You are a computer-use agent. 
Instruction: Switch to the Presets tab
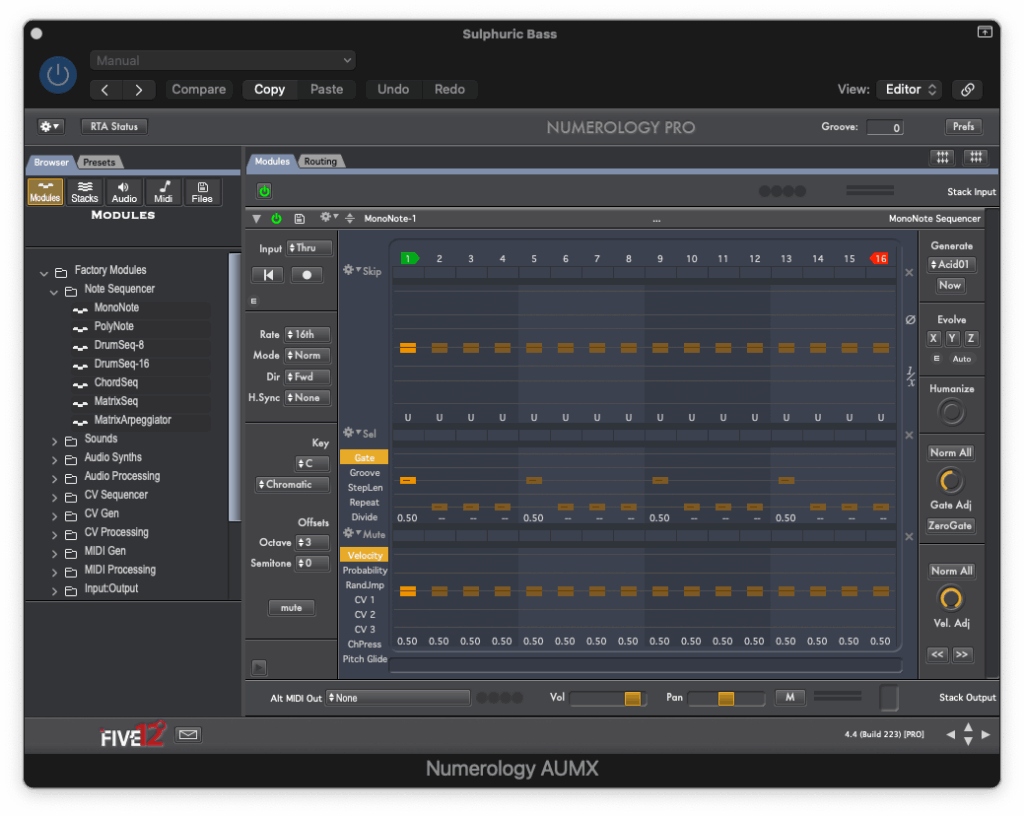click(x=99, y=162)
